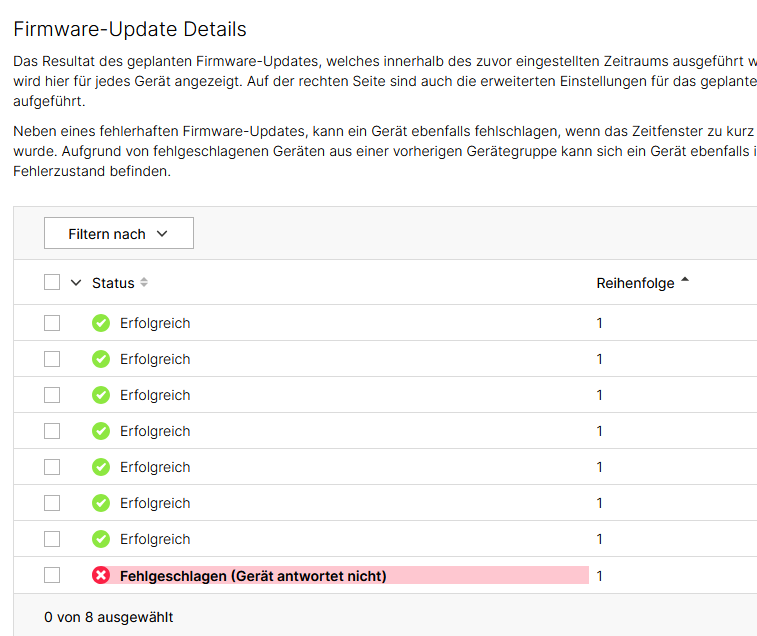Screen dimensions: 757x636
Task: Click the Fehlgeschlagen (Gerät antwortet nicht) text
Action: click(253, 575)
